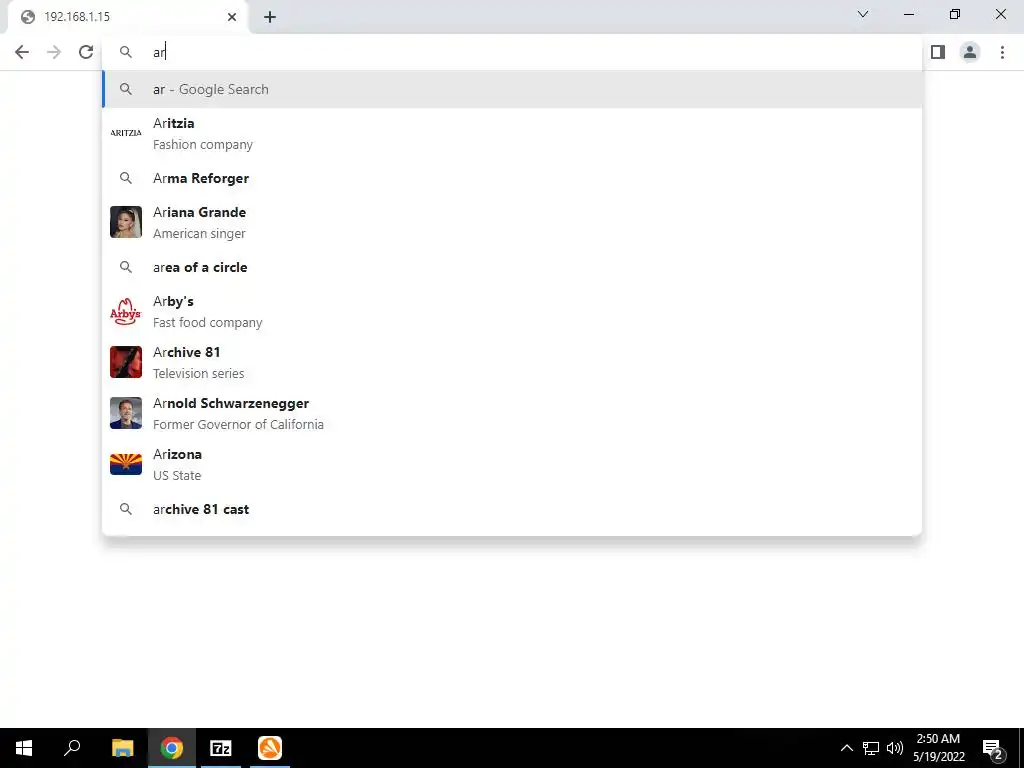Viewport: 1024px width, 768px height.
Task: Select the Aritzia fashion company suggestion
Action: [512, 133]
